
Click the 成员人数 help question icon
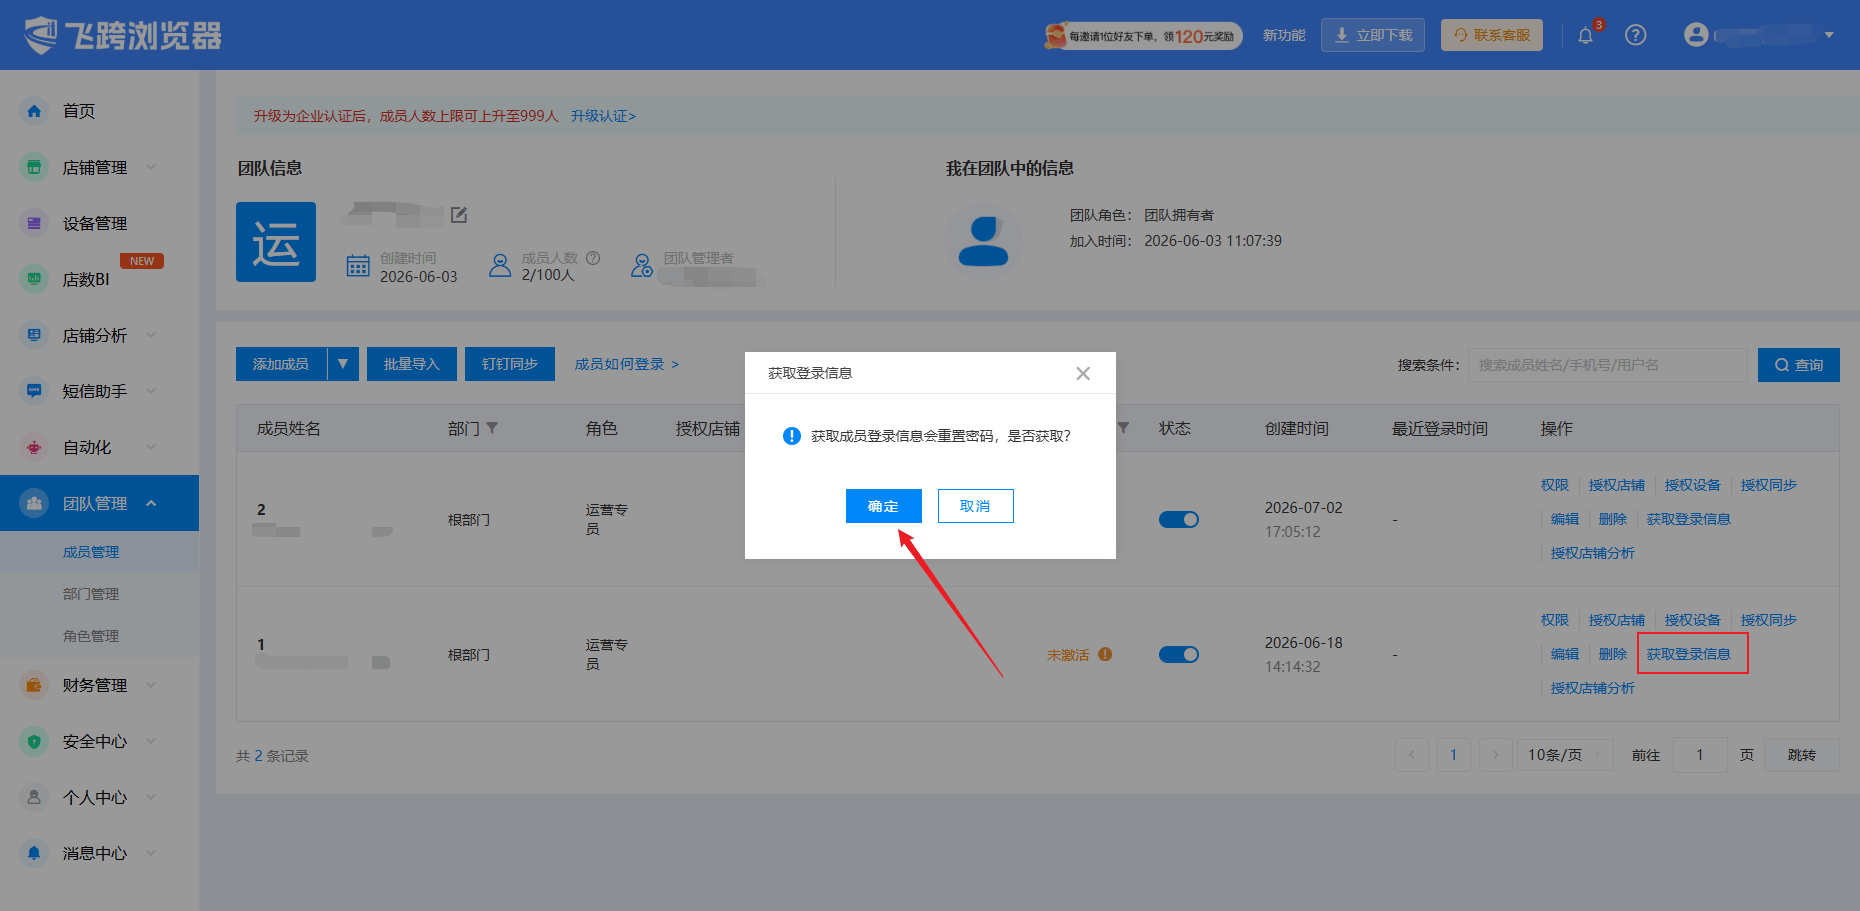pyautogui.click(x=593, y=258)
